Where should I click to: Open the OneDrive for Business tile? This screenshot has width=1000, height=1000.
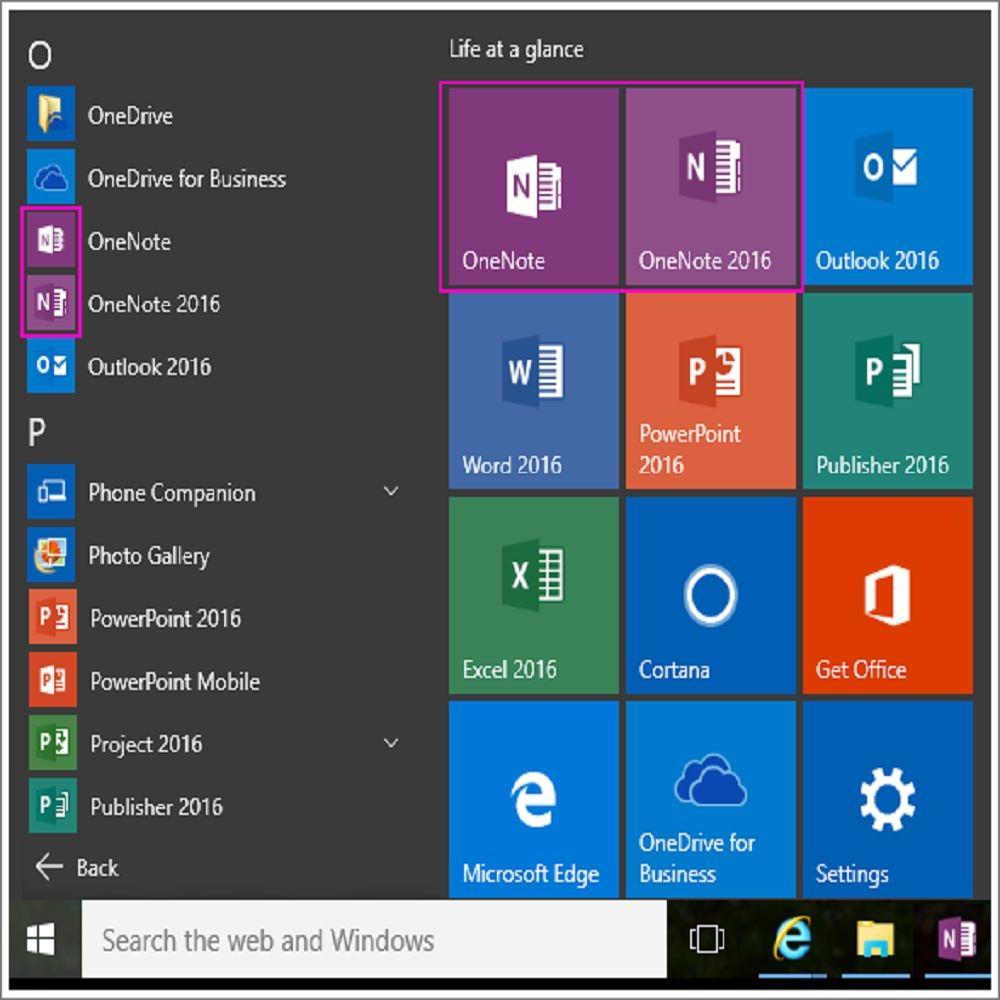coord(710,800)
